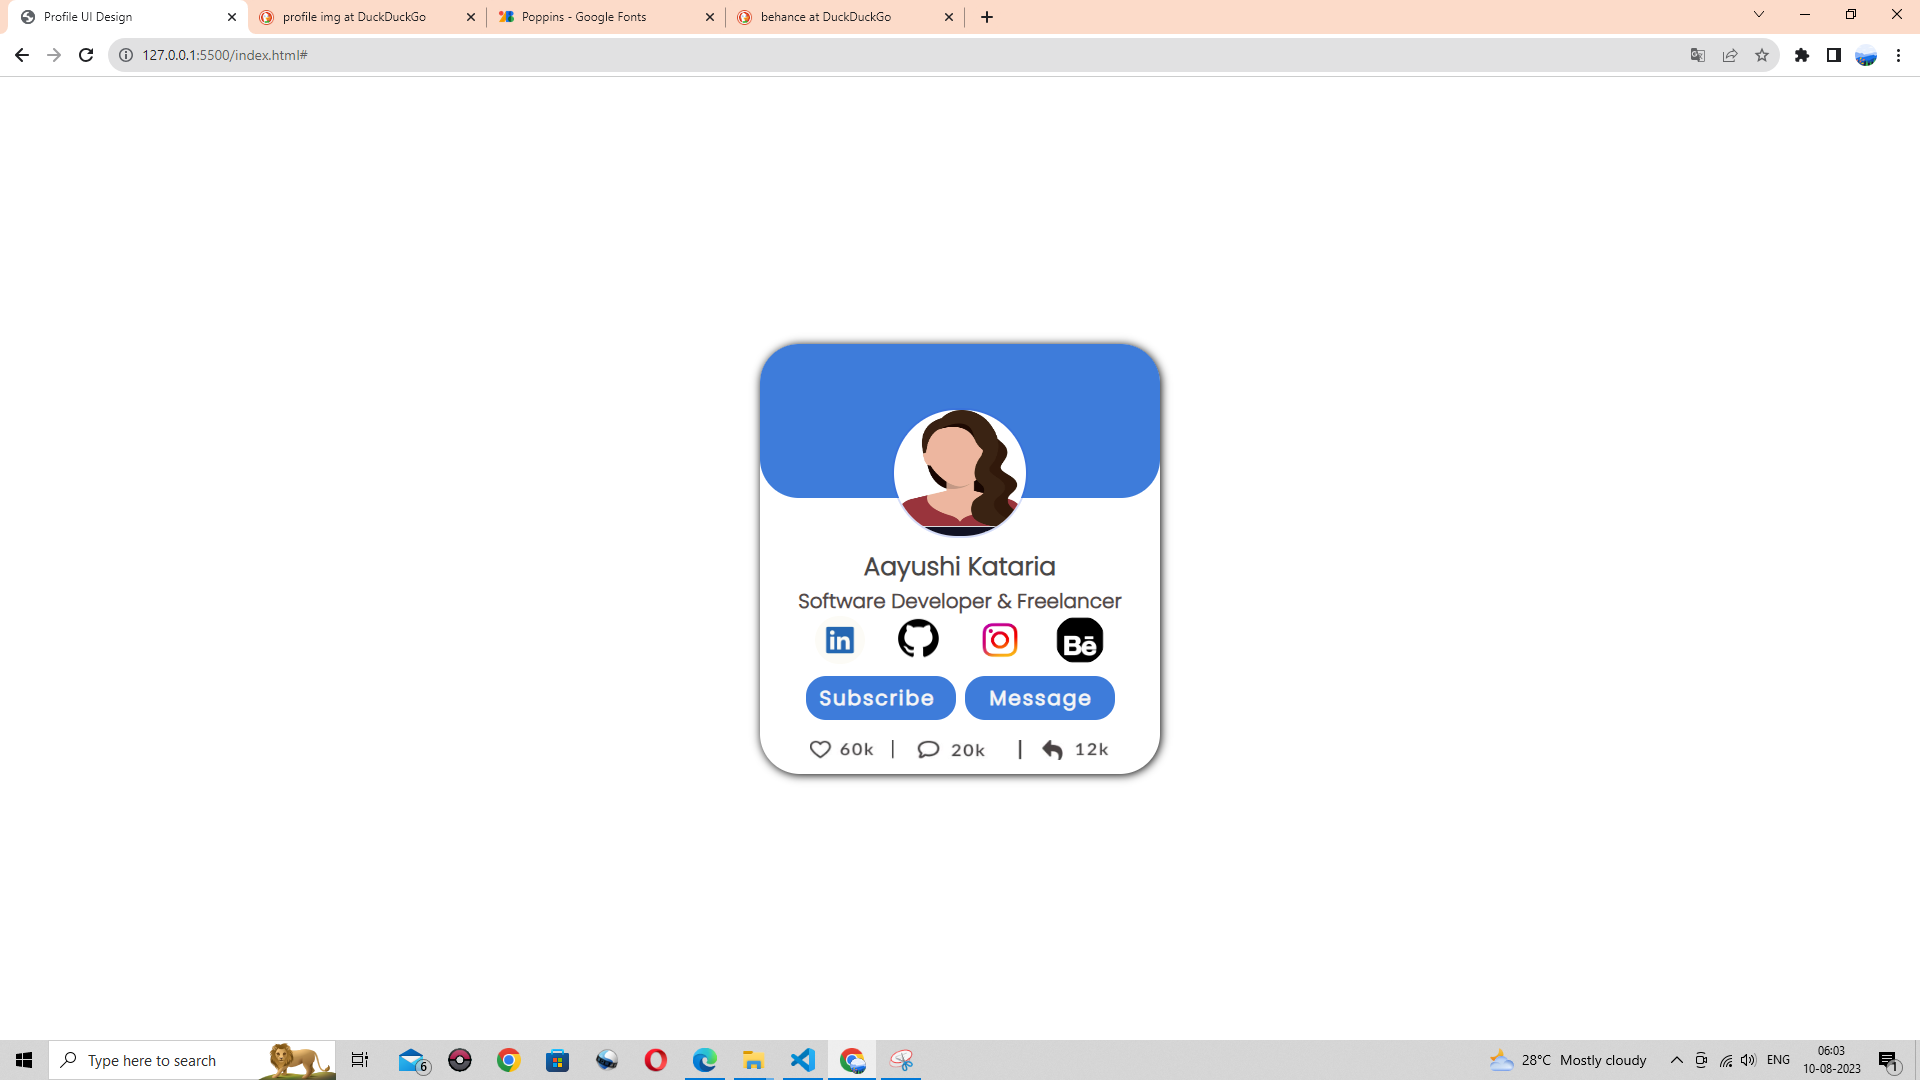Launch Visual Studio Code from the taskbar
1920x1080 pixels.
tap(803, 1060)
